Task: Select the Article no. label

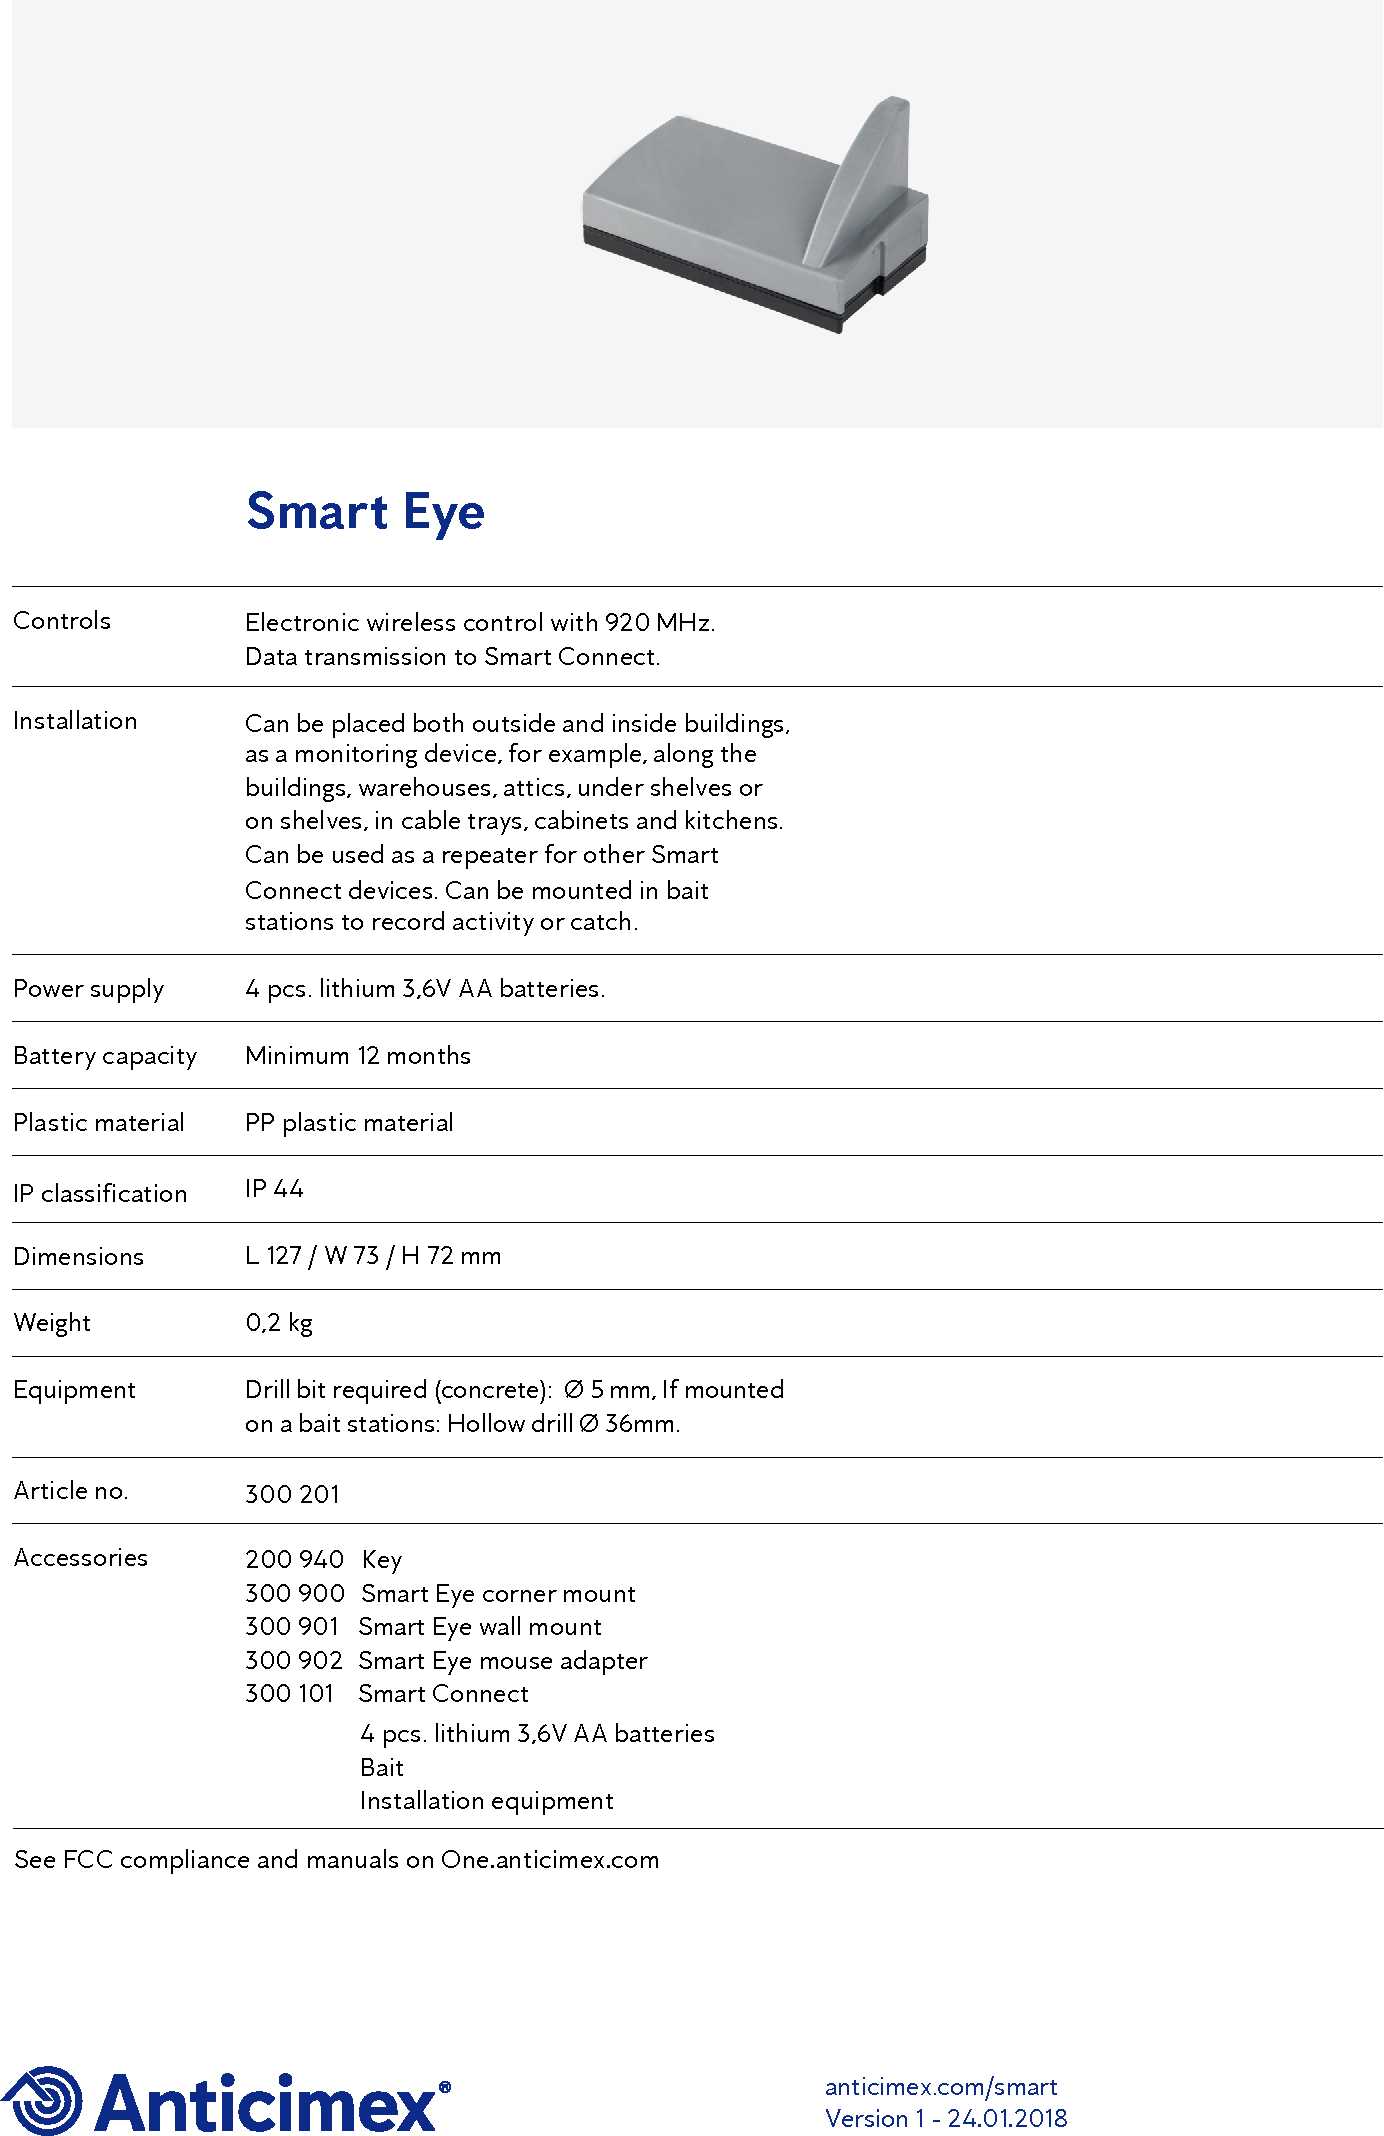Action: coord(71,1490)
